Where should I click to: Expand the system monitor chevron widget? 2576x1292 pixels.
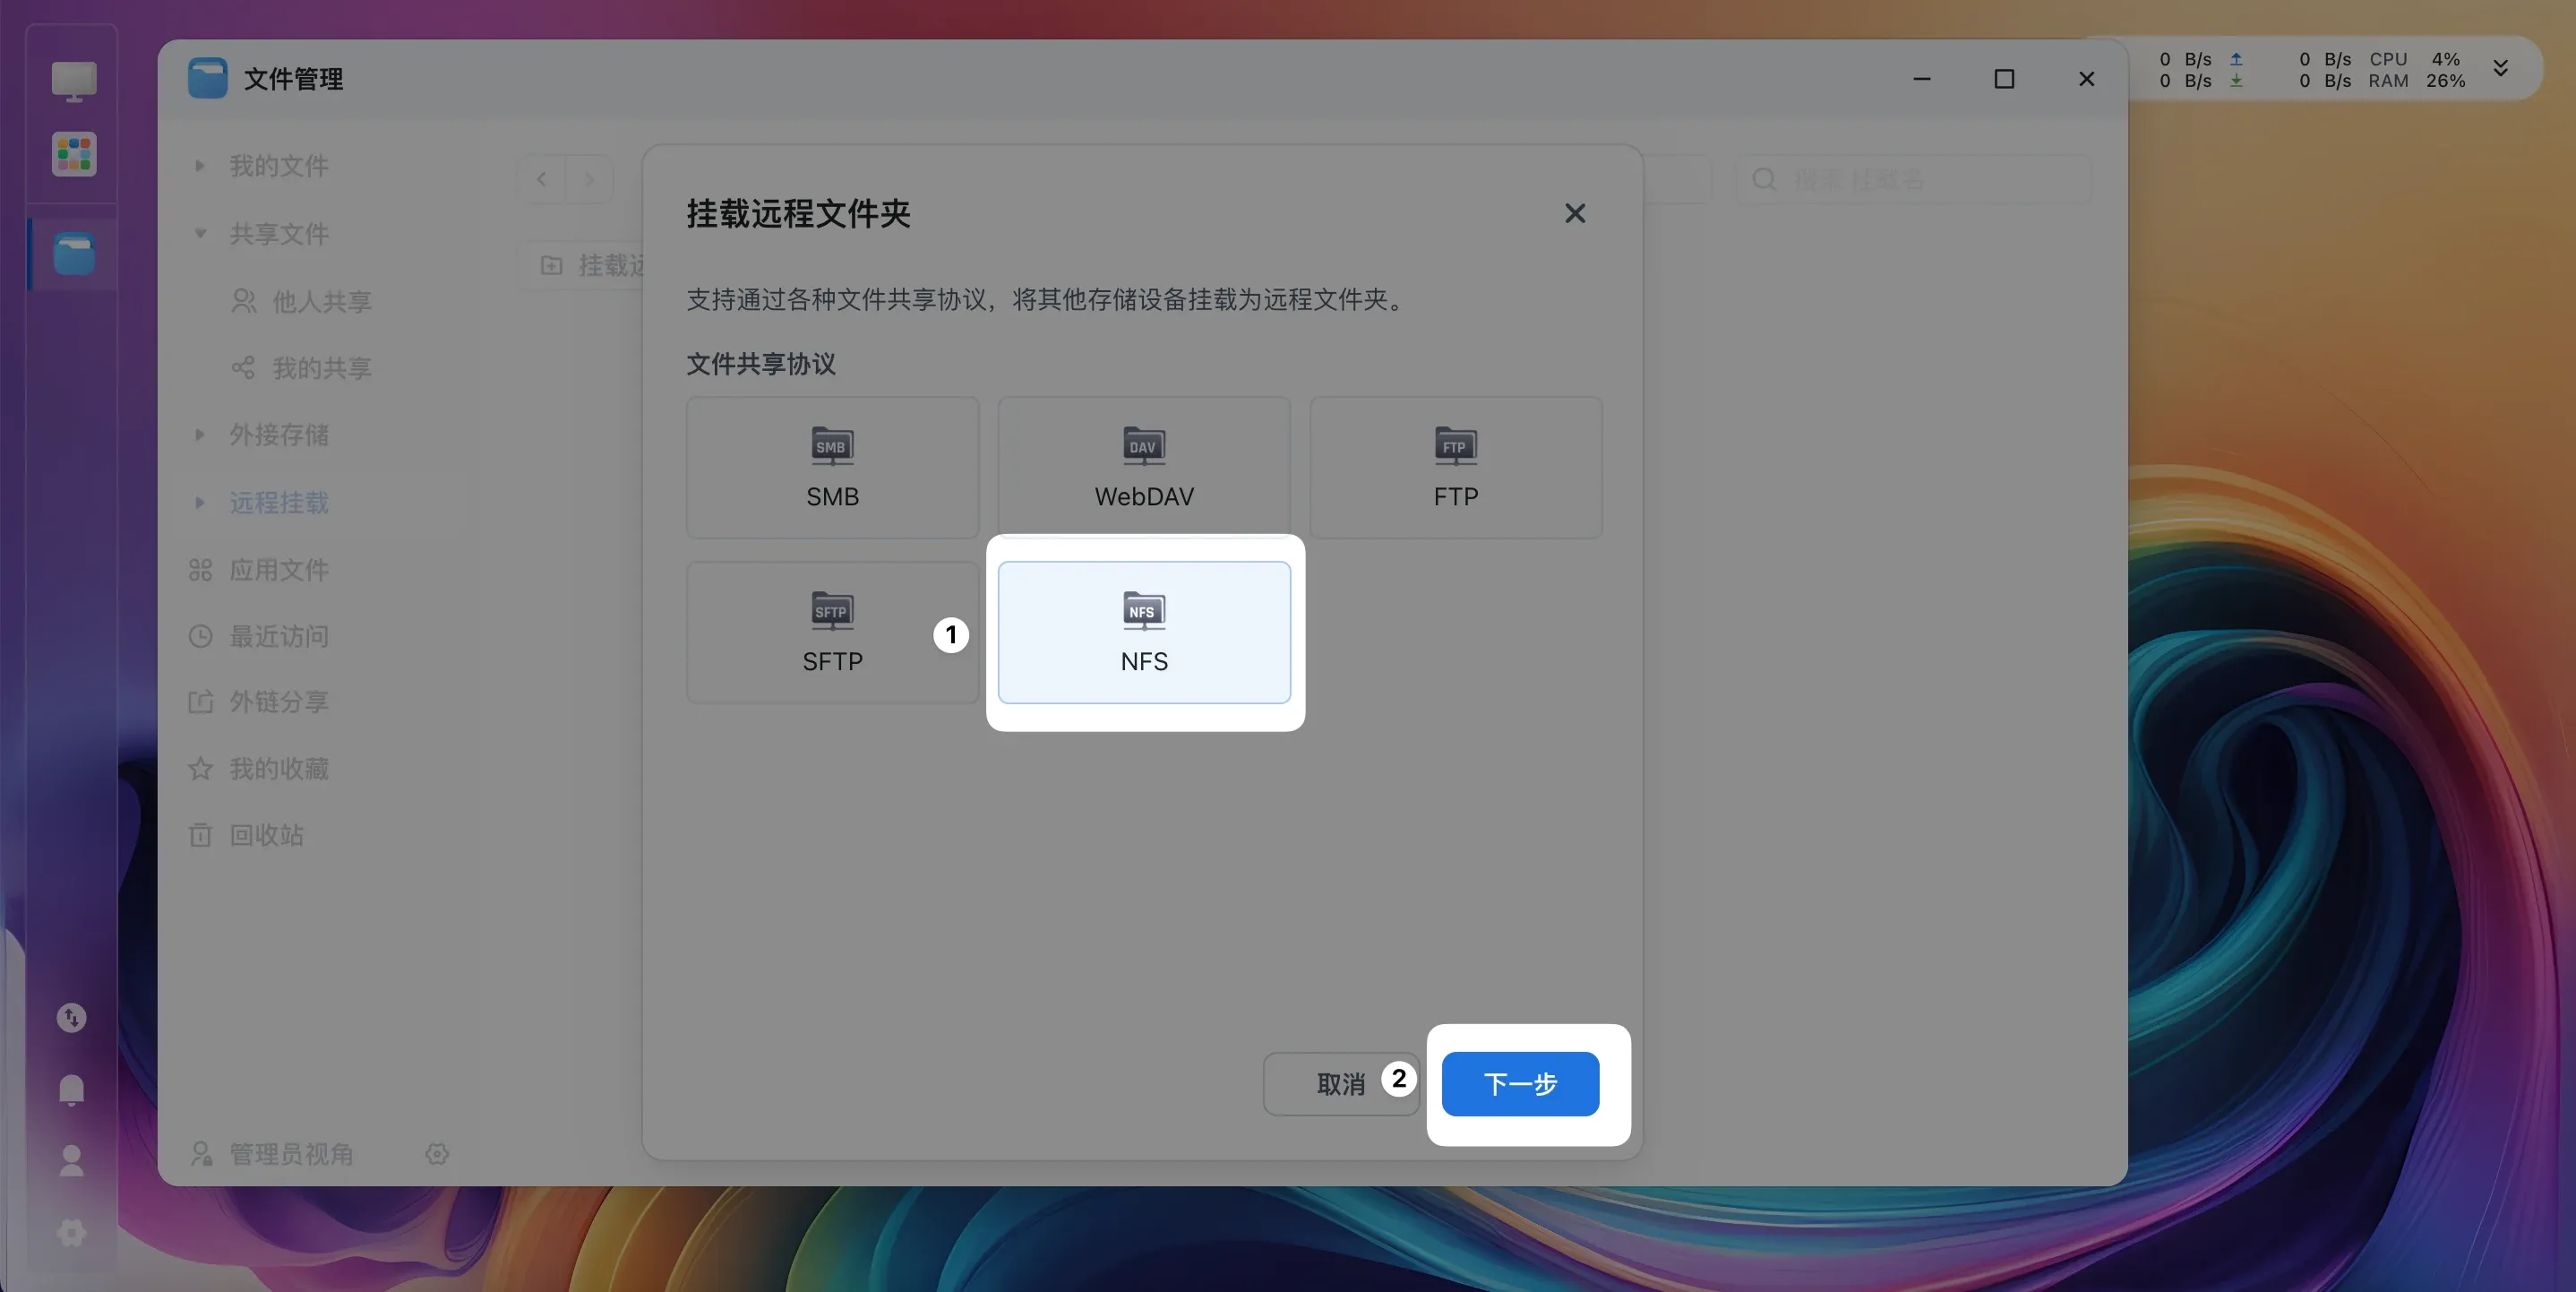pyautogui.click(x=2500, y=68)
